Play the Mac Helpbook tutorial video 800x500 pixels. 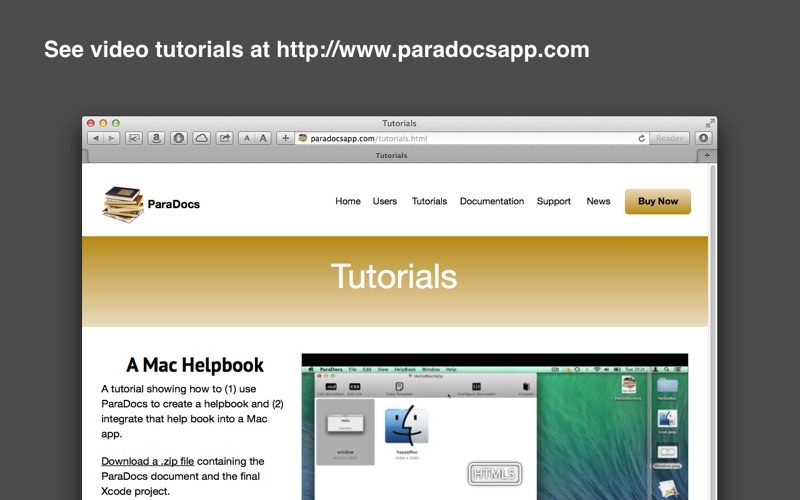[x=495, y=427]
